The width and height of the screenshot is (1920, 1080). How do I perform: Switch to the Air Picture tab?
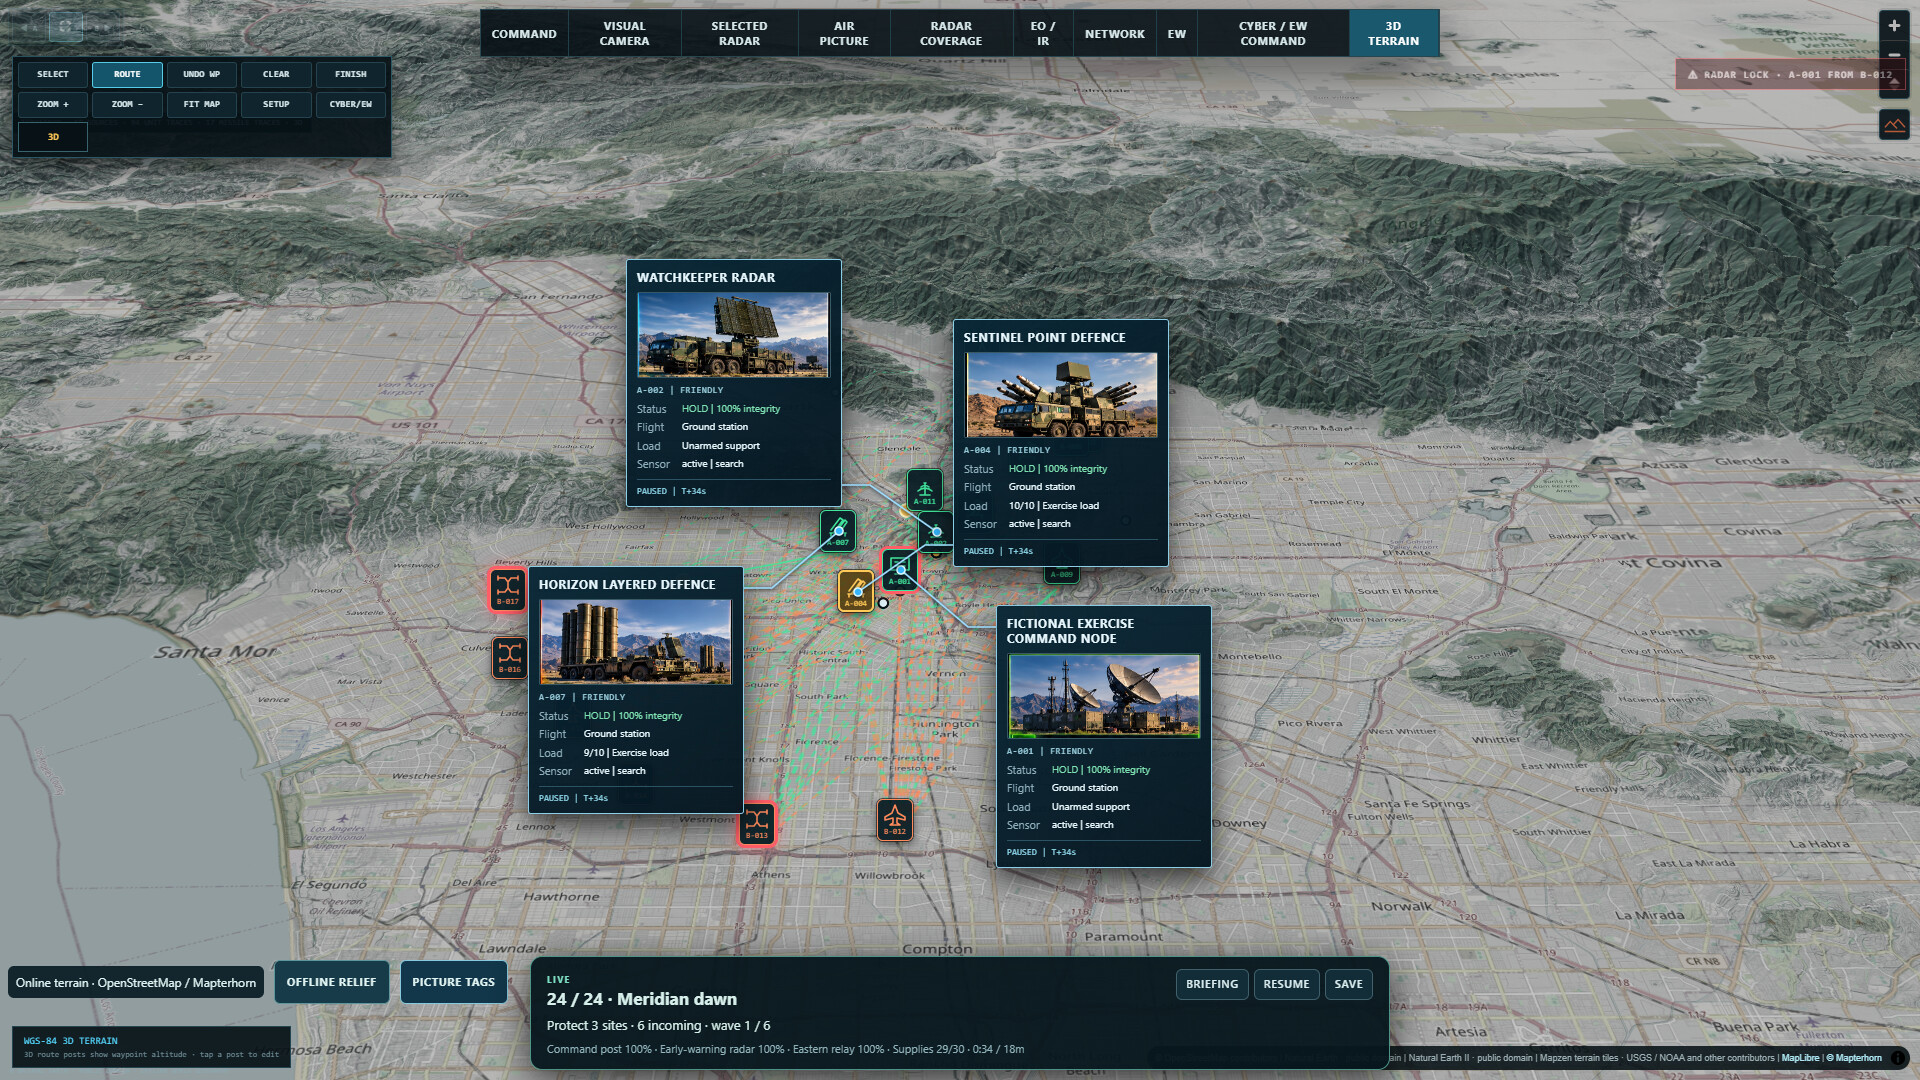(x=844, y=33)
